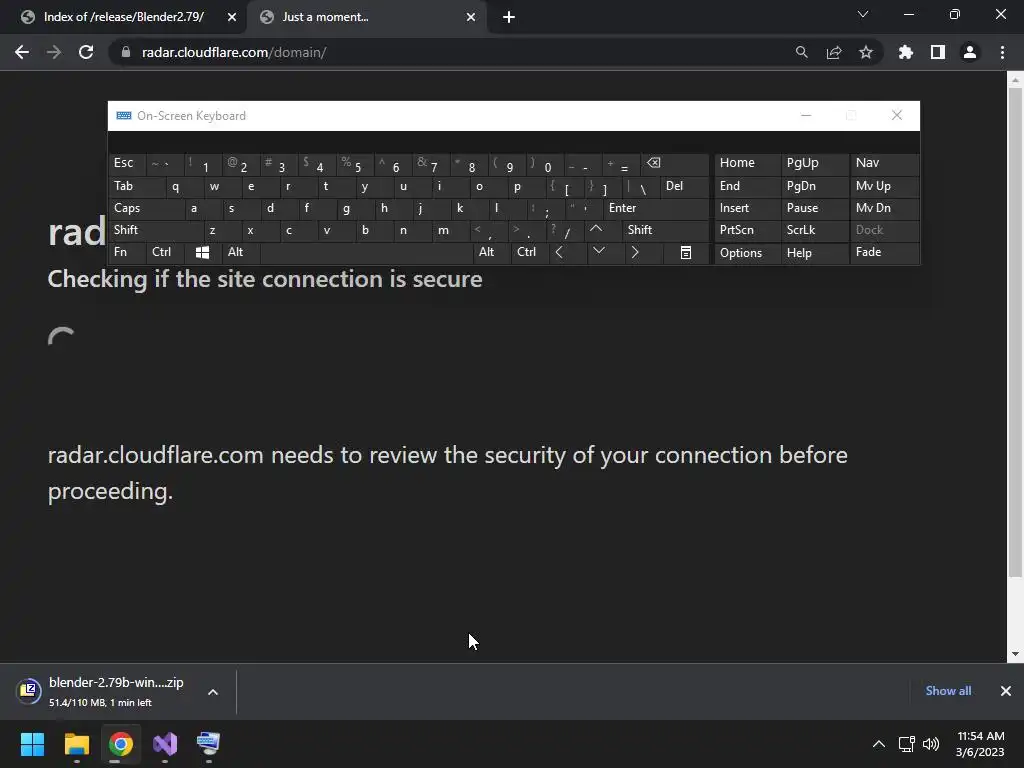Click the network tray icon
Viewport: 1024px width, 768px height.
(906, 744)
